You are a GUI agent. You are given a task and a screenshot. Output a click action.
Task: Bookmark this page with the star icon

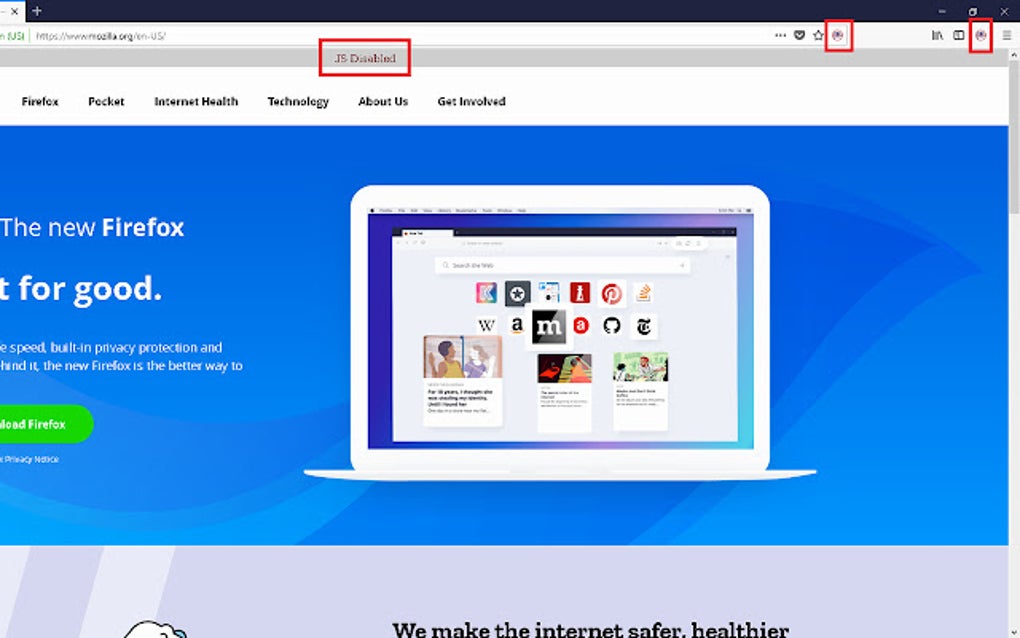pos(818,35)
